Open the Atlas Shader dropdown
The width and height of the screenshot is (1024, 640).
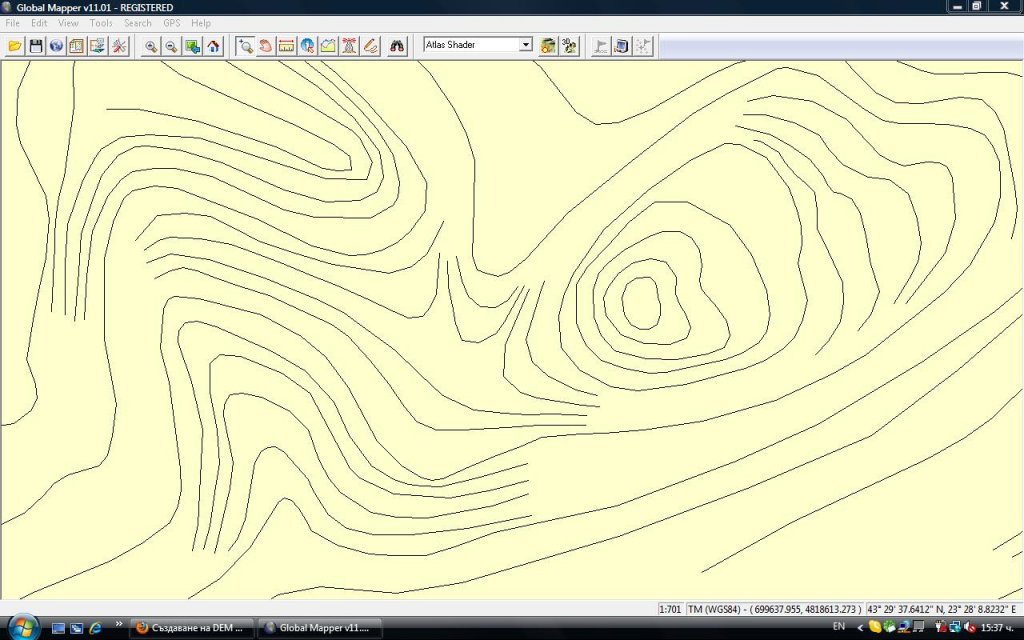525,45
